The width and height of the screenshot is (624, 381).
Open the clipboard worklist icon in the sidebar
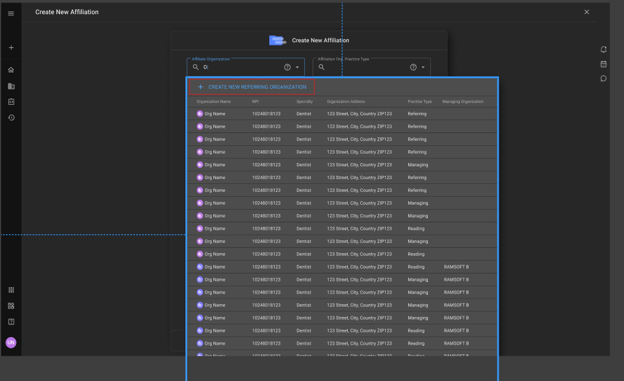pyautogui.click(x=11, y=102)
